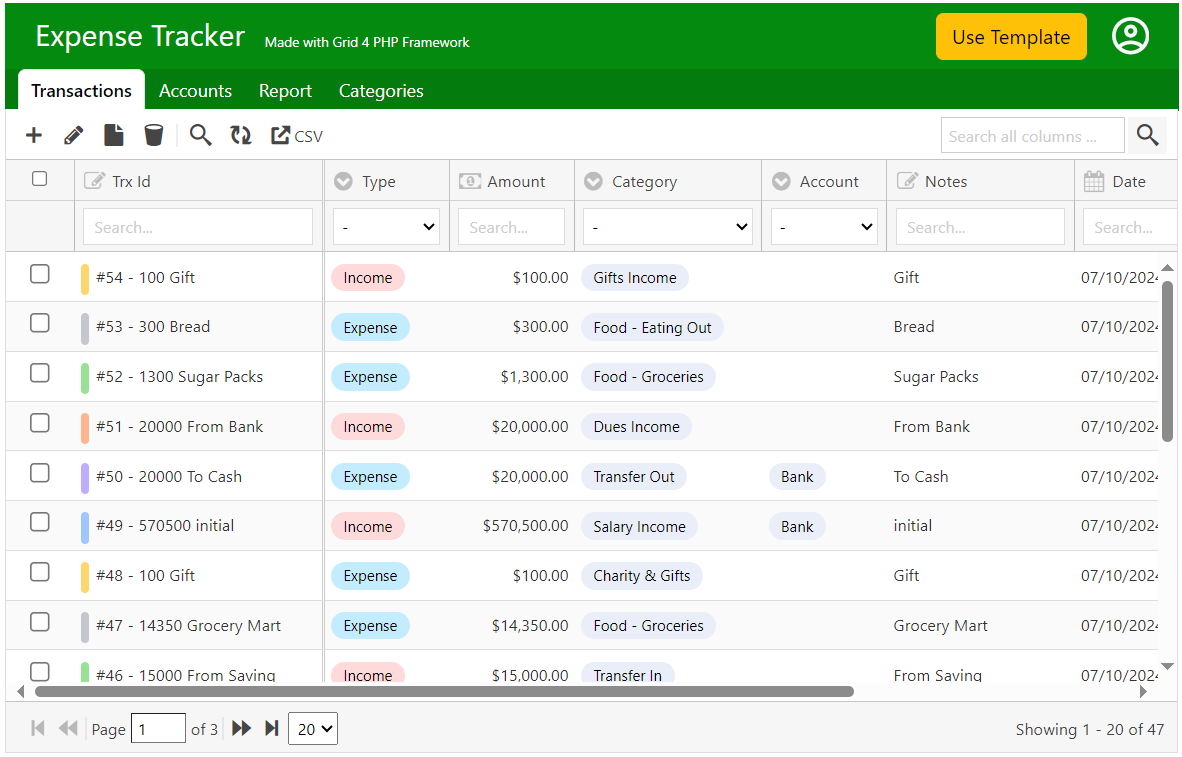Click the Food - Groceries tag for Sugar Packs

pyautogui.click(x=648, y=377)
